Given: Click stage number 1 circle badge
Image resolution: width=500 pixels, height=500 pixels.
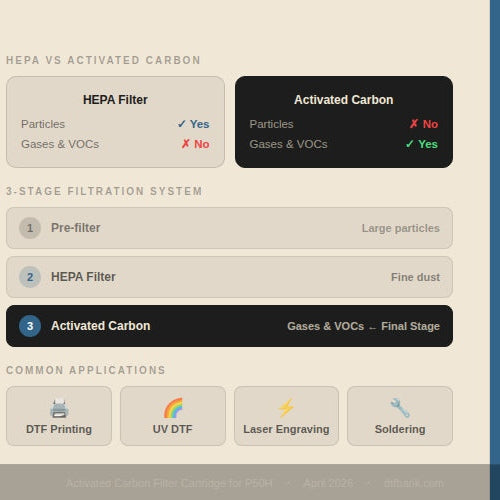Looking at the screenshot, I should pyautogui.click(x=30, y=228).
